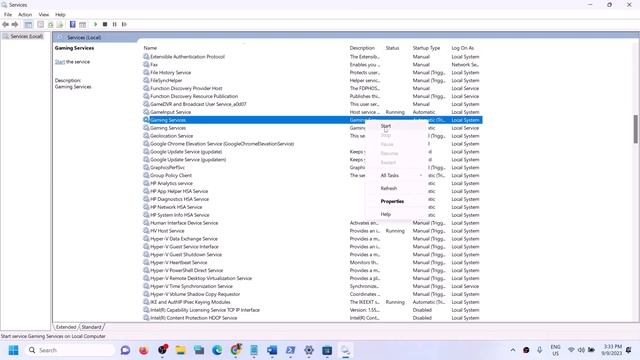Open Settings gear from the taskbar
The width and height of the screenshot is (640, 360).
point(309,350)
